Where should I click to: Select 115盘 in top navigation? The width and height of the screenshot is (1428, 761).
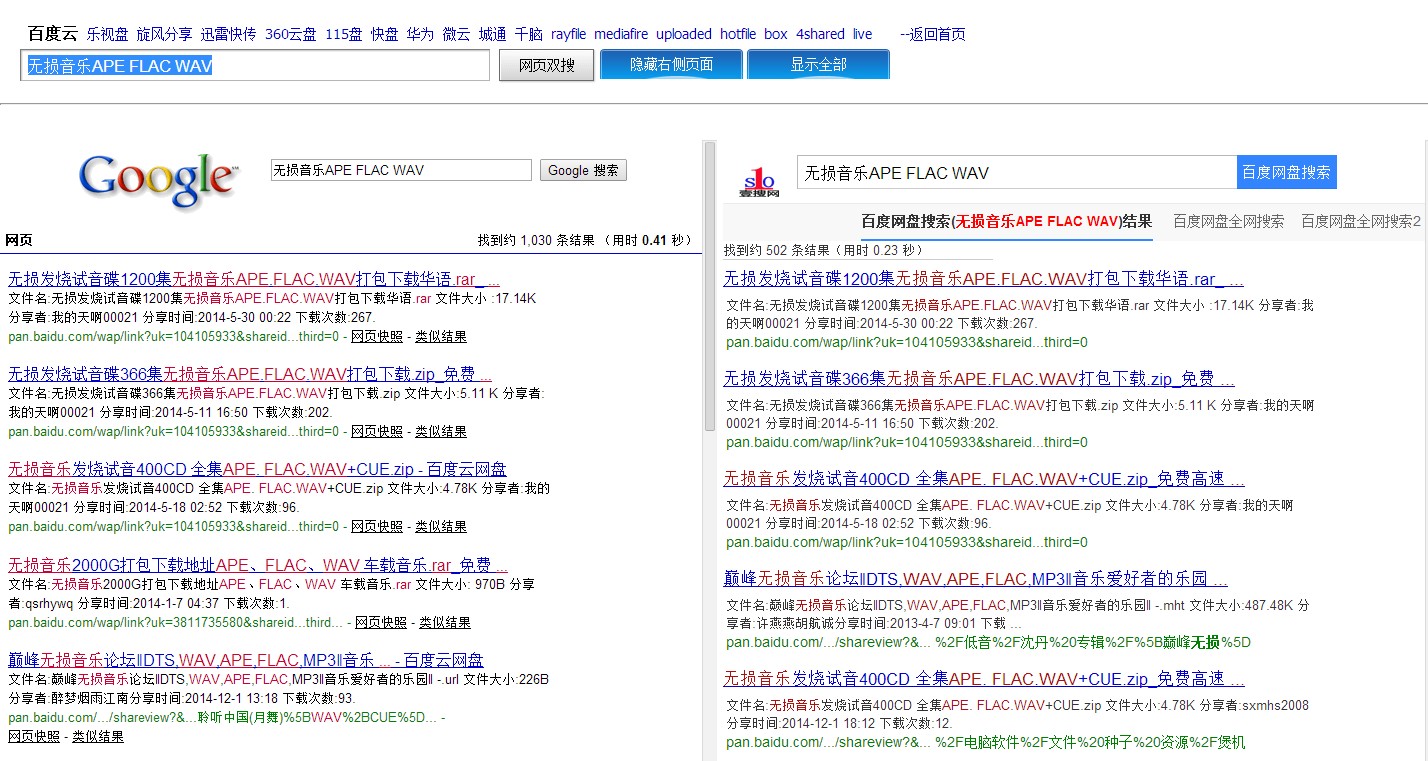(x=343, y=34)
